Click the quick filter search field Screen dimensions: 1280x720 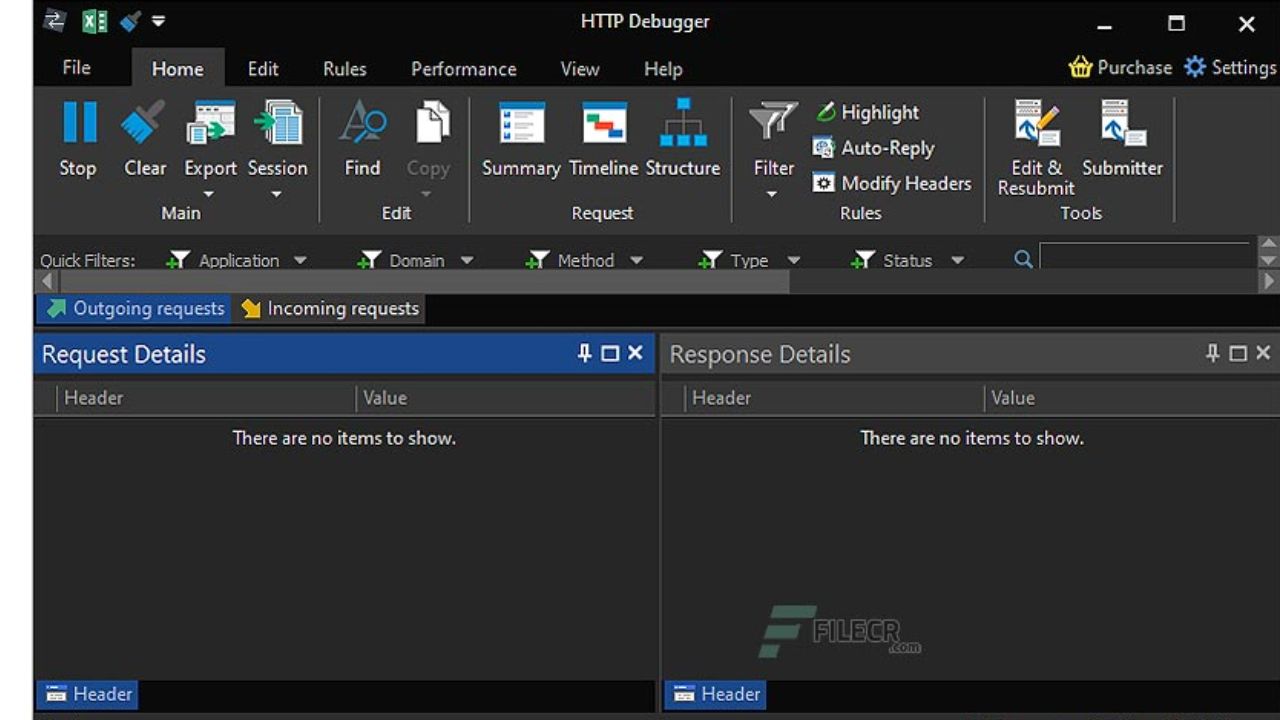(1145, 257)
